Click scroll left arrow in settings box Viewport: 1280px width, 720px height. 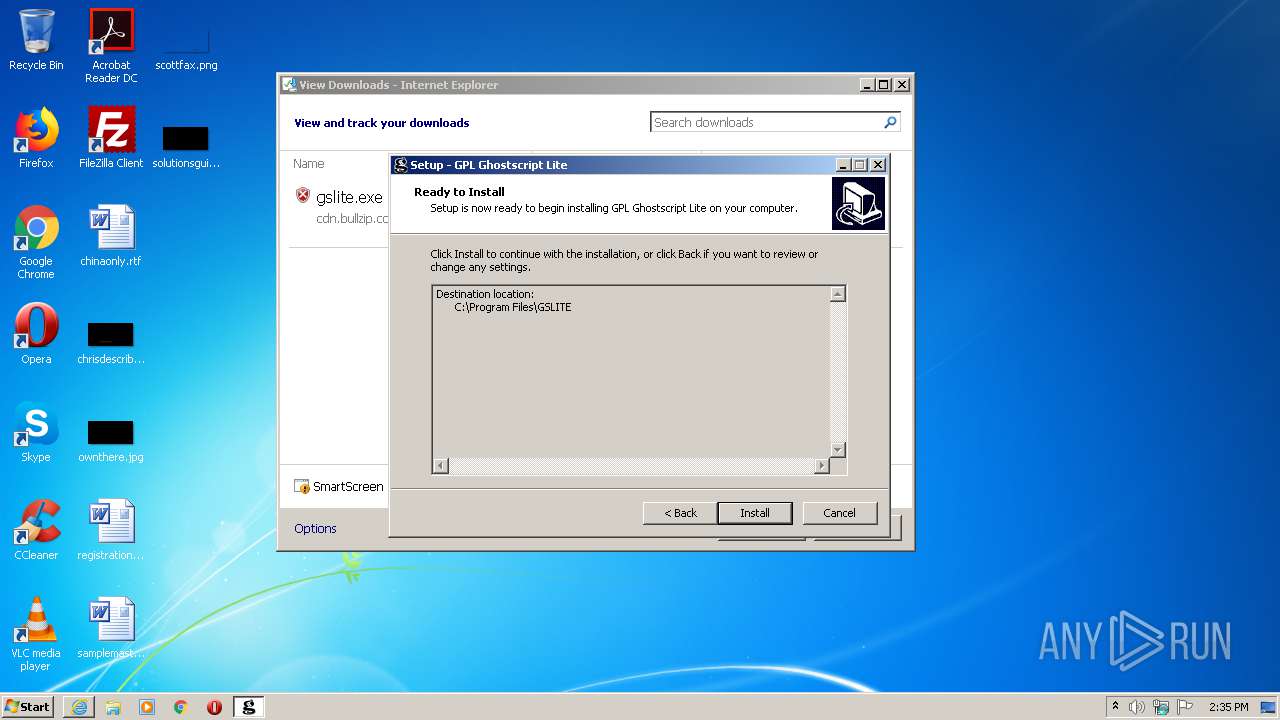tap(440, 466)
